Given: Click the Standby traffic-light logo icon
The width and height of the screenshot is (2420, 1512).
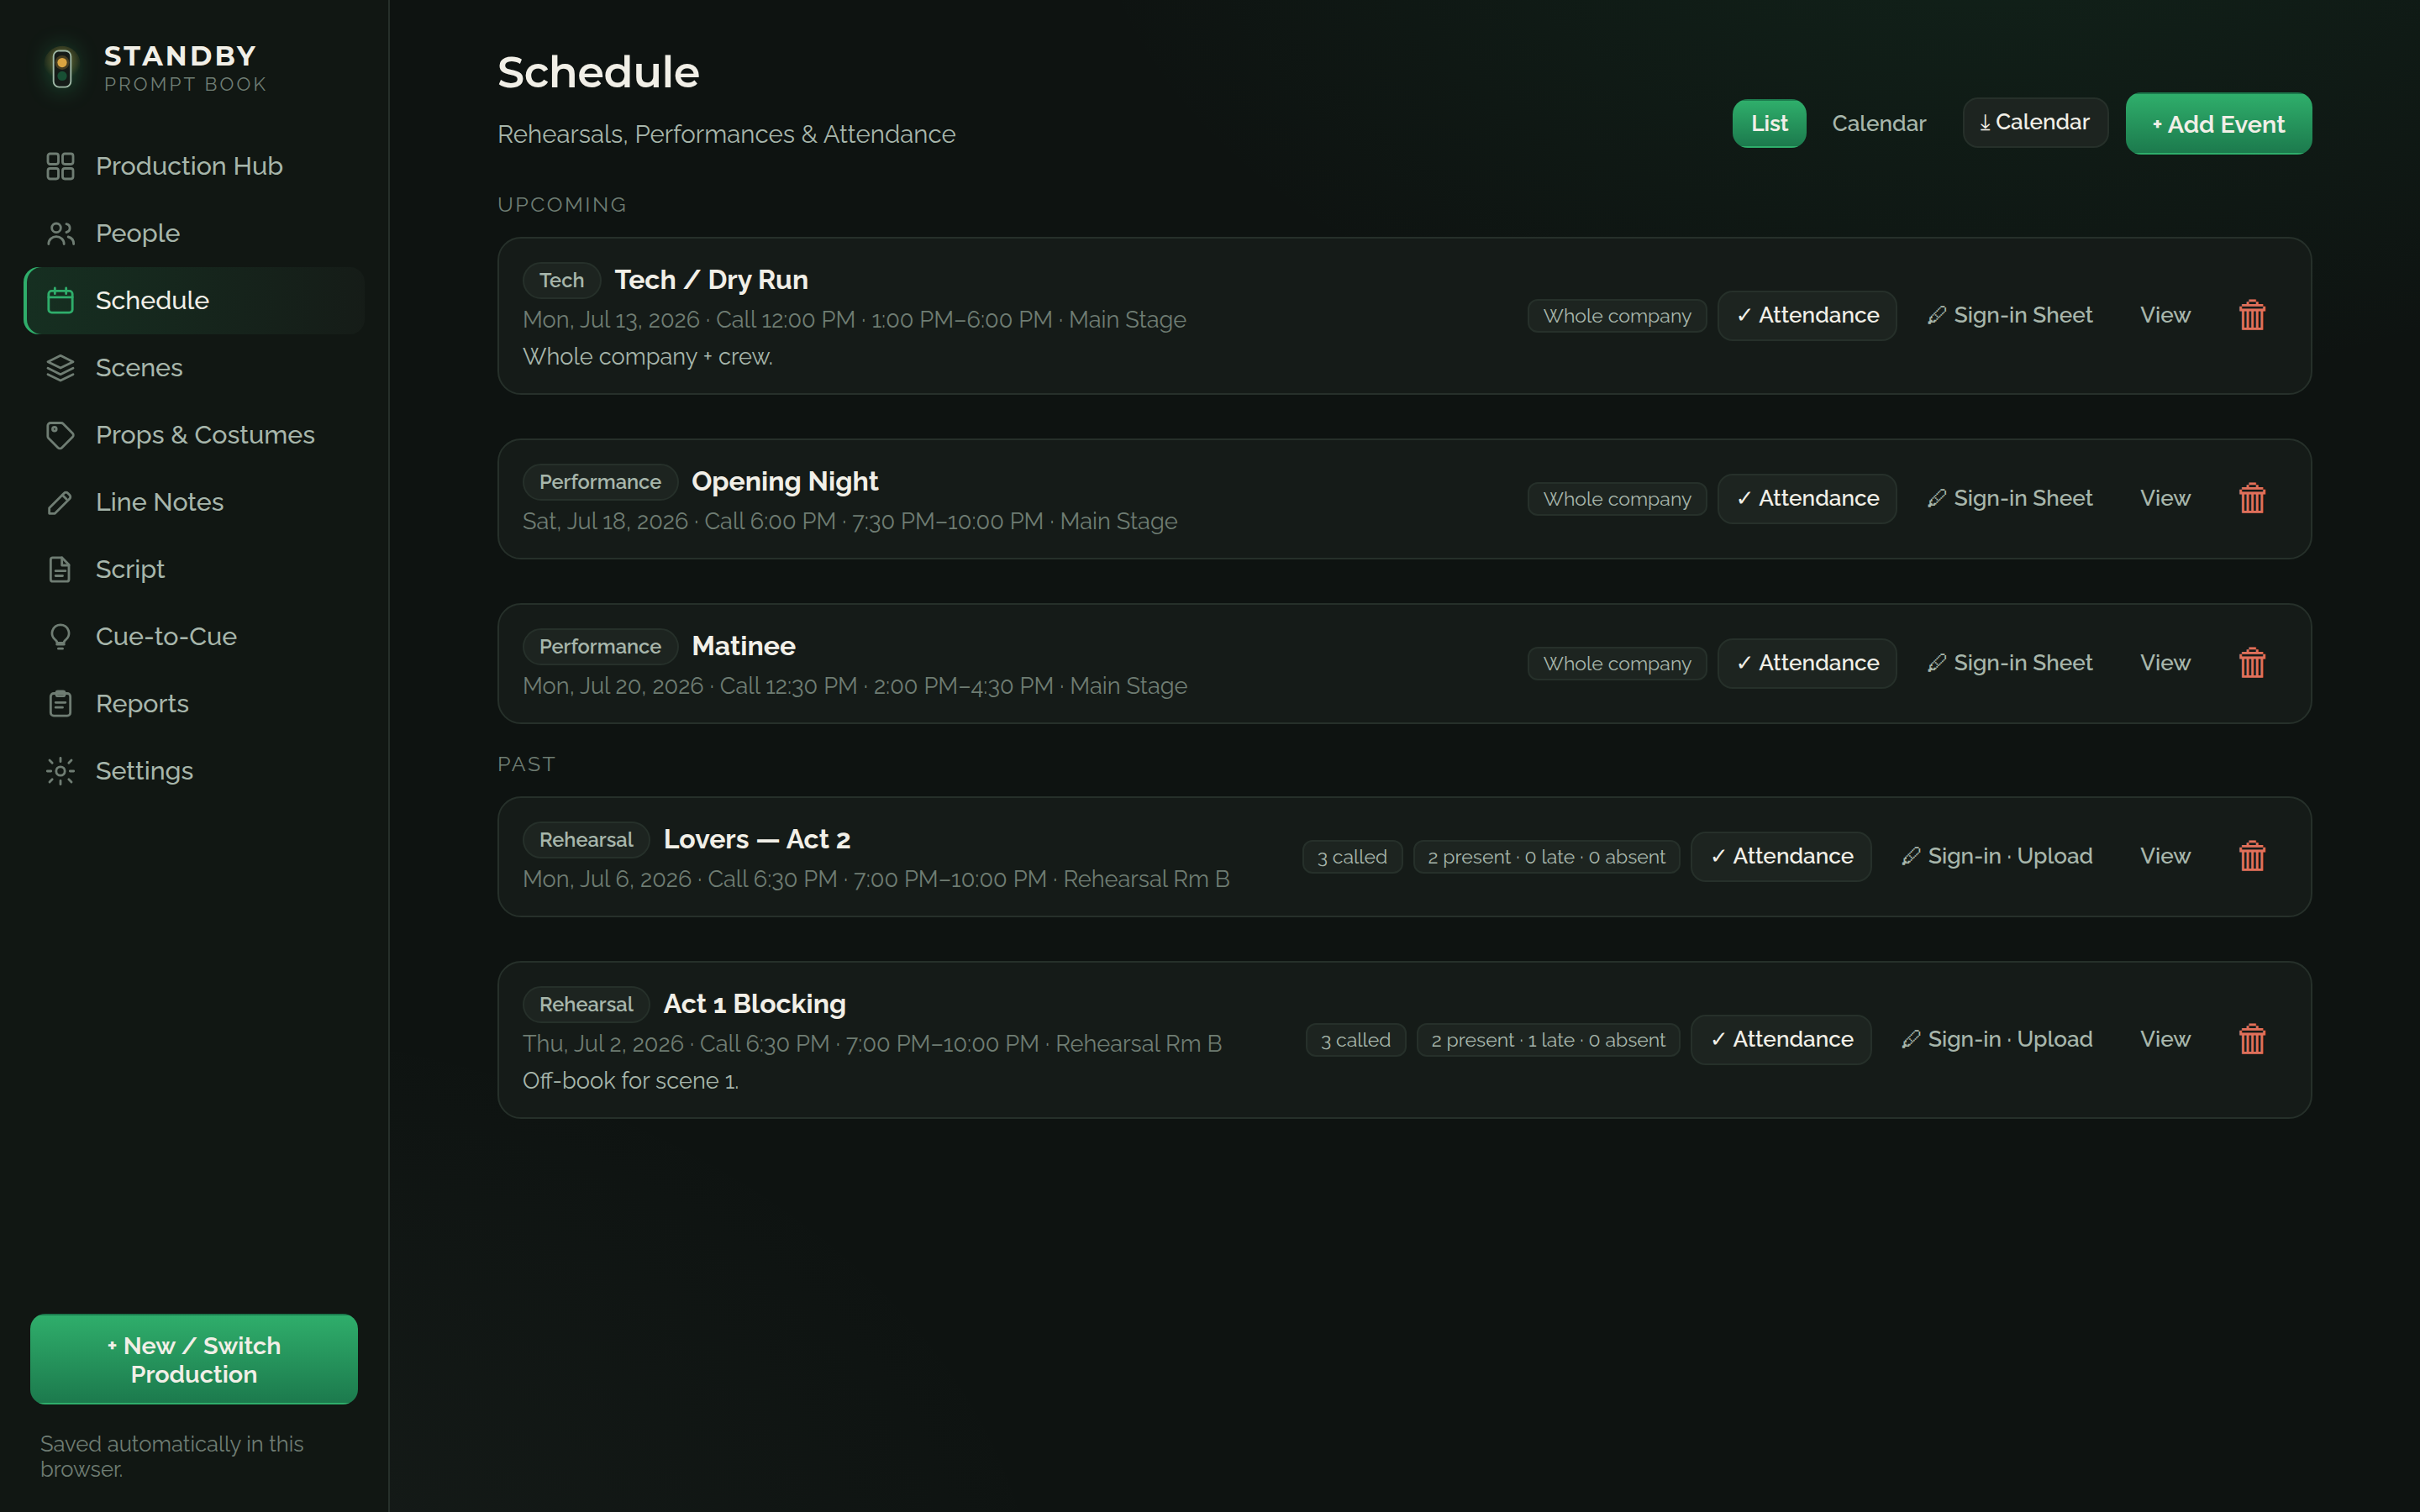Looking at the screenshot, I should click(x=62, y=68).
